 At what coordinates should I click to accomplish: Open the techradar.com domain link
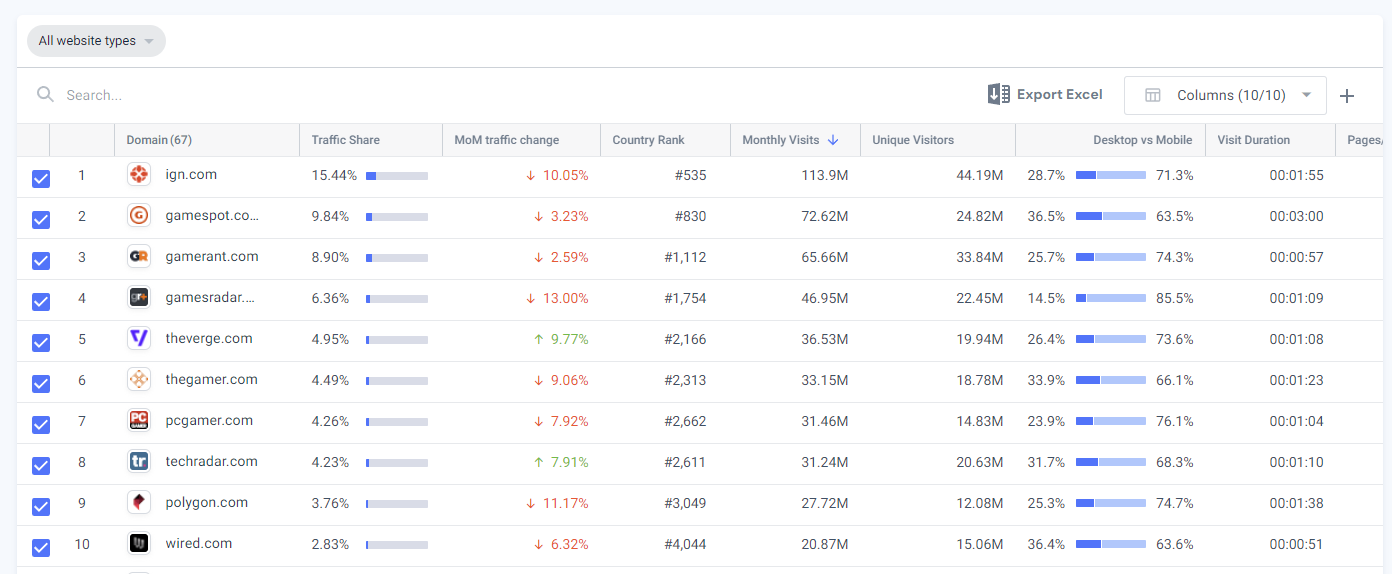click(212, 461)
